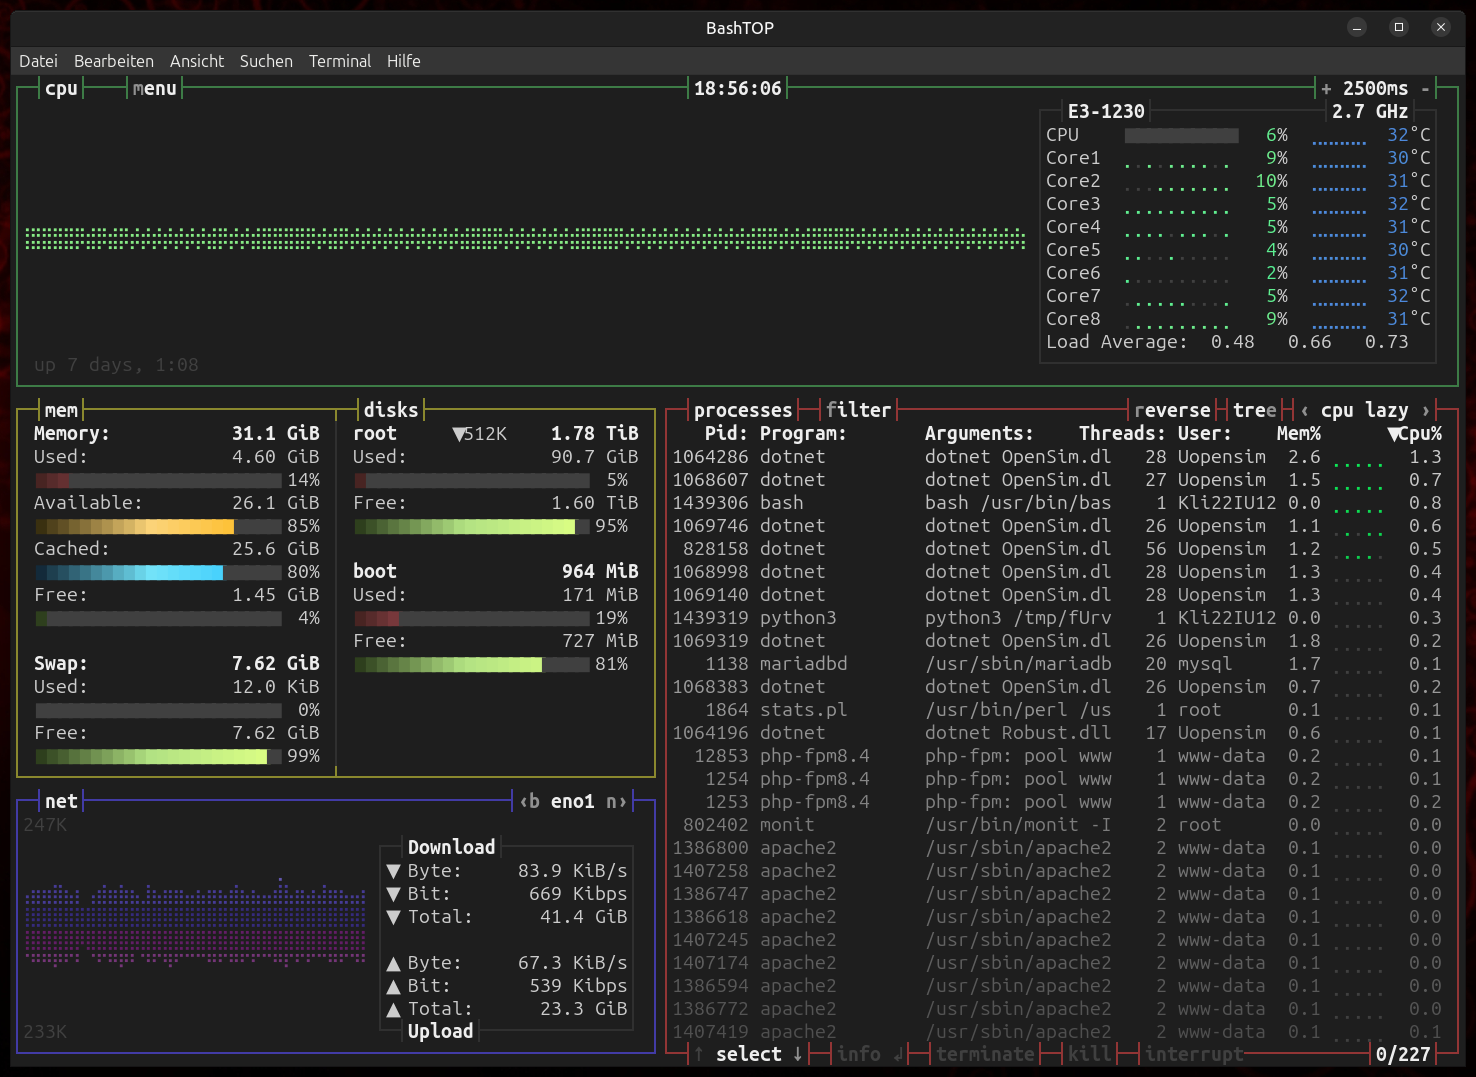Click the root disk Free usage bar
Screen dimensions: 1476x1077
point(471,526)
